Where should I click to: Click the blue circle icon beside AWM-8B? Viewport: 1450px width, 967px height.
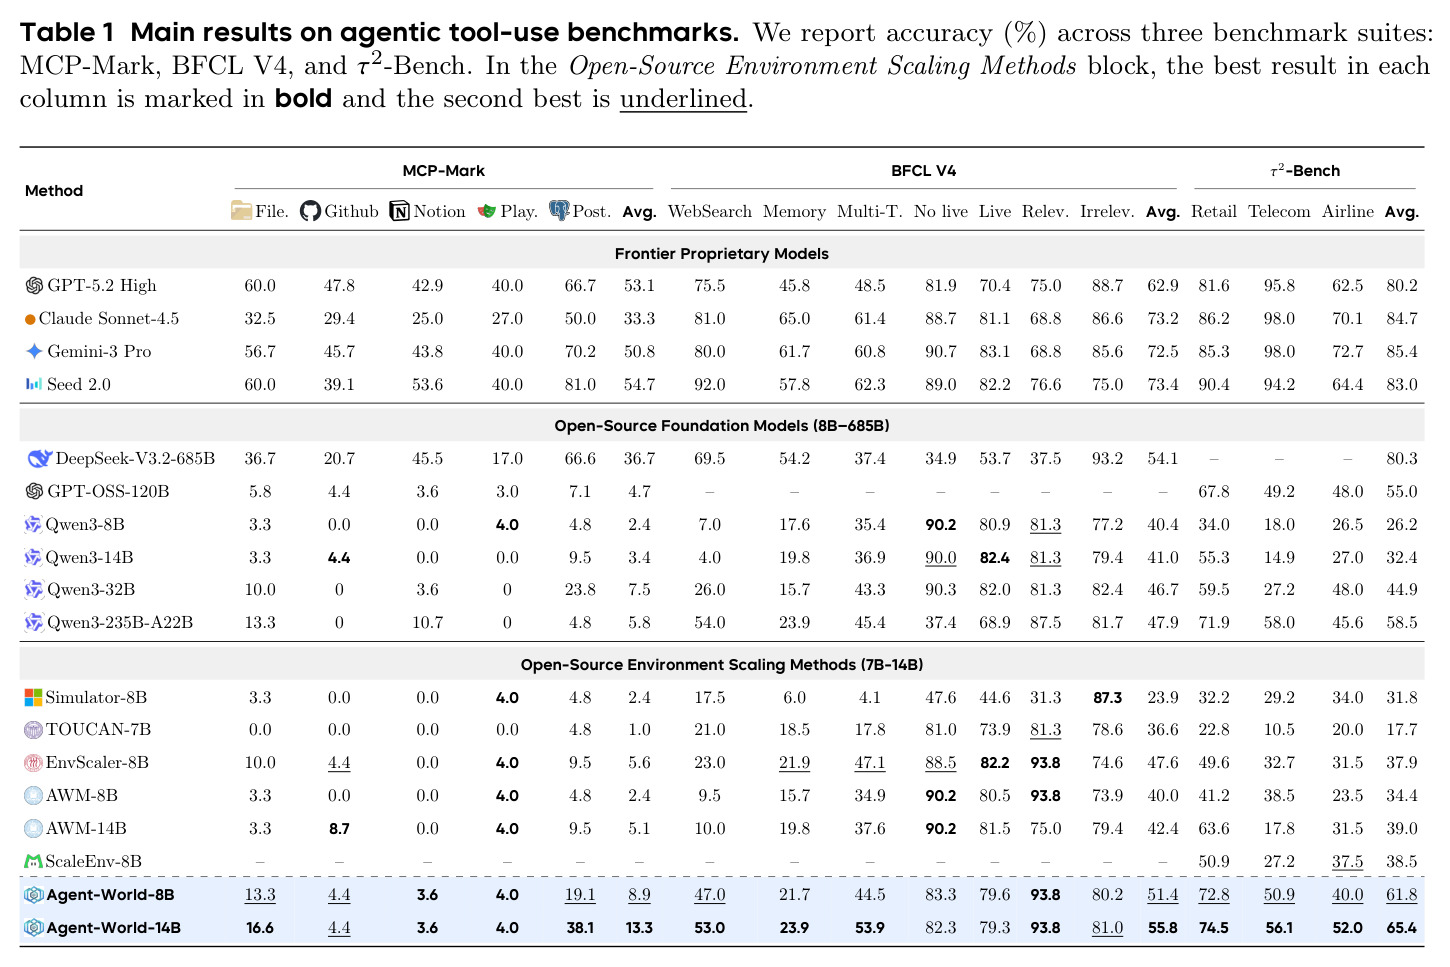tap(33, 796)
